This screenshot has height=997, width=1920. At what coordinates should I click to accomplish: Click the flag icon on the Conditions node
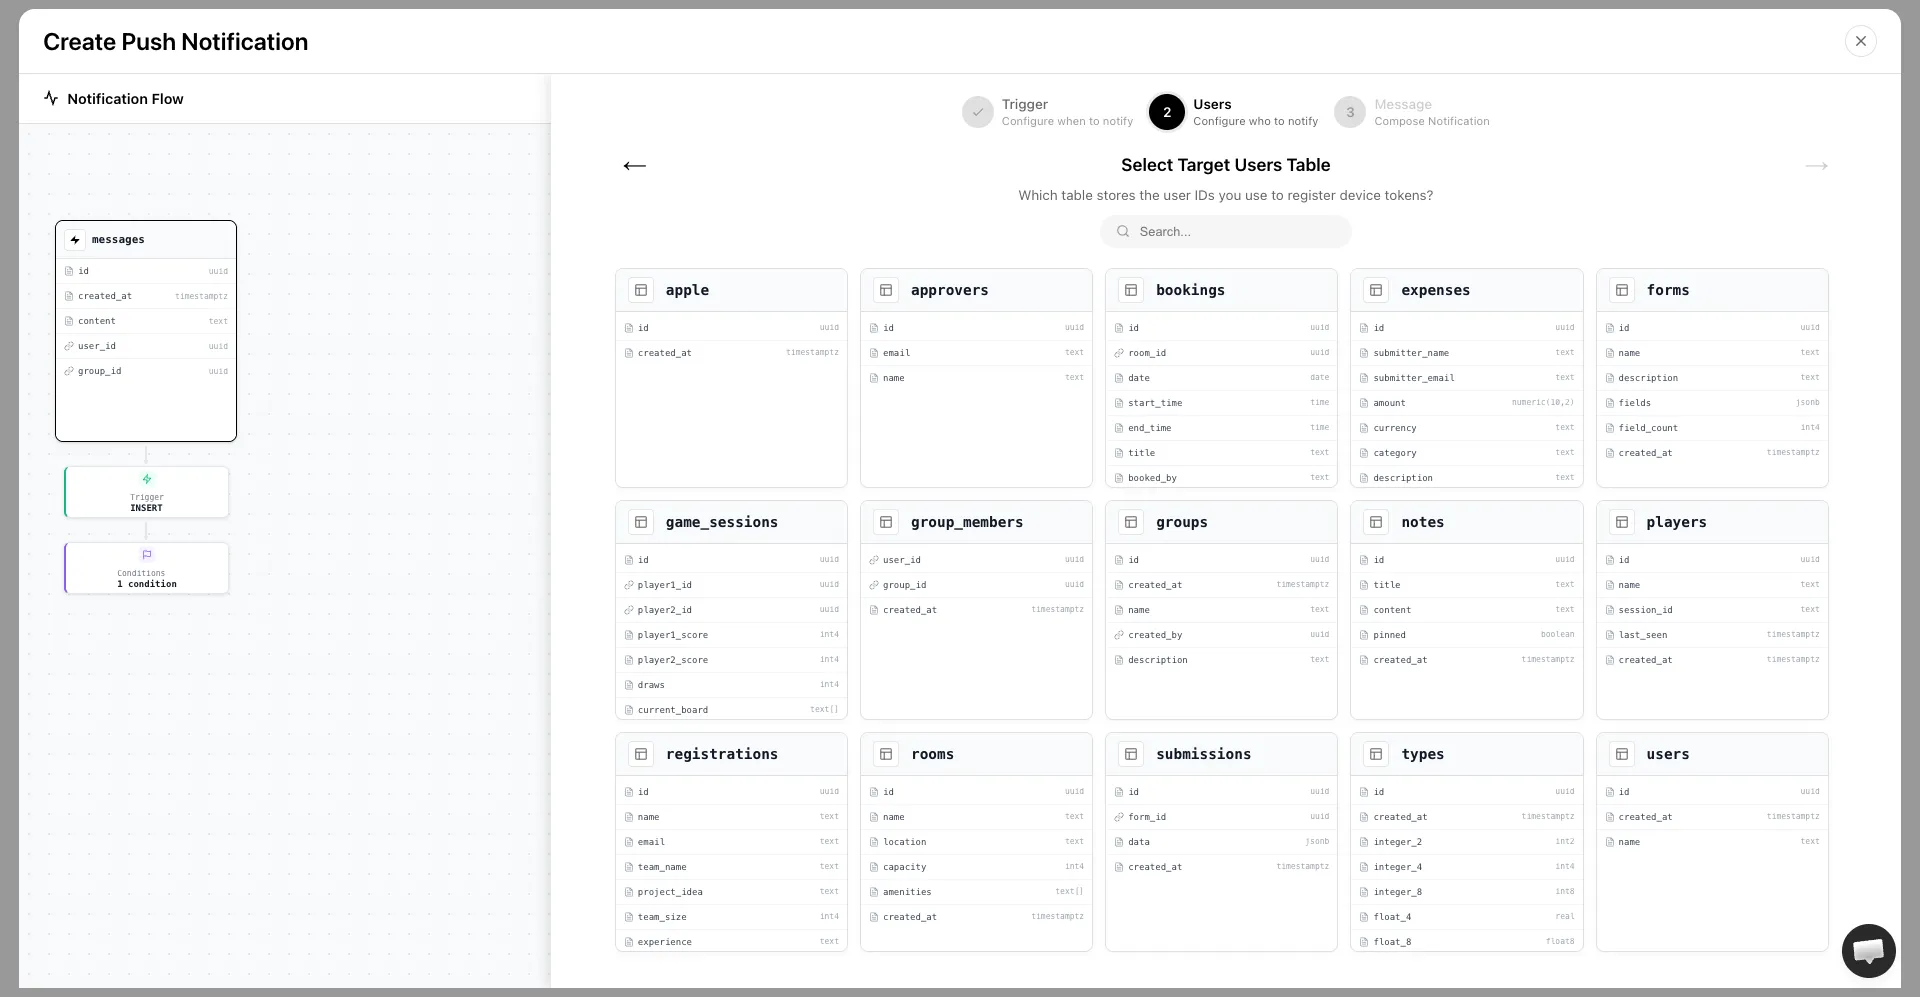146,555
